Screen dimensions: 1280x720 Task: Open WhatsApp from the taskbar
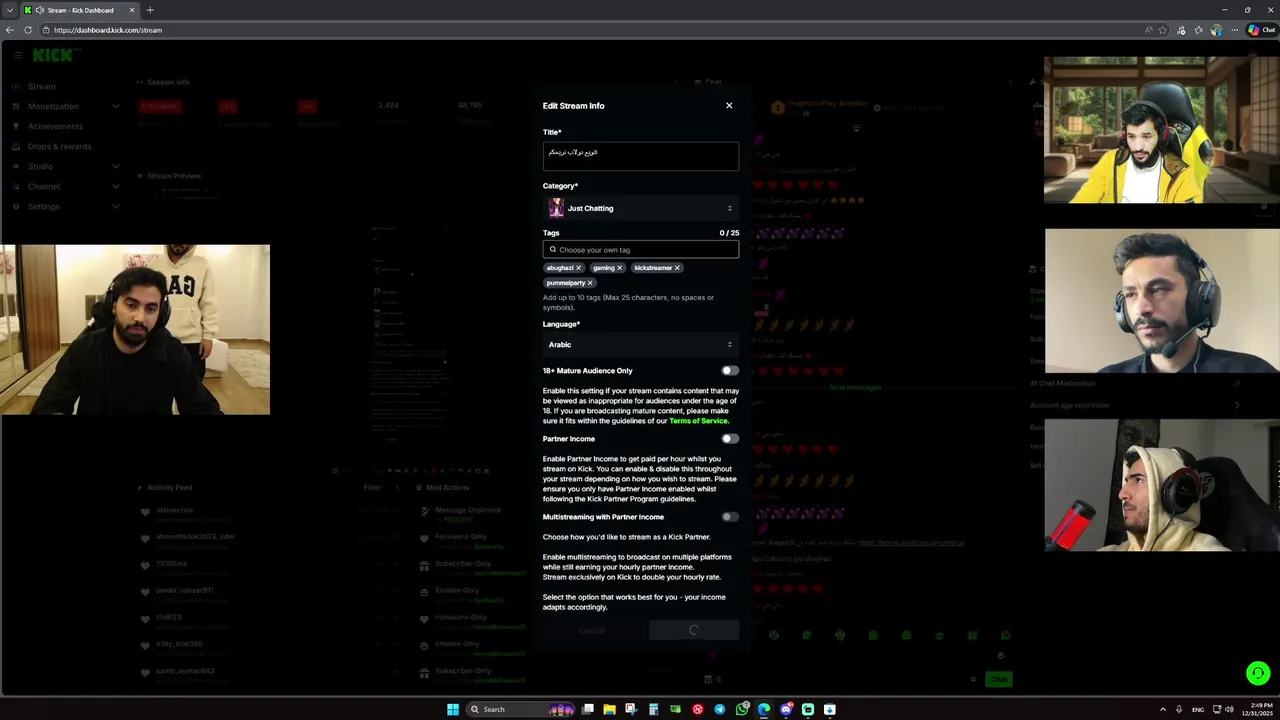coord(742,709)
